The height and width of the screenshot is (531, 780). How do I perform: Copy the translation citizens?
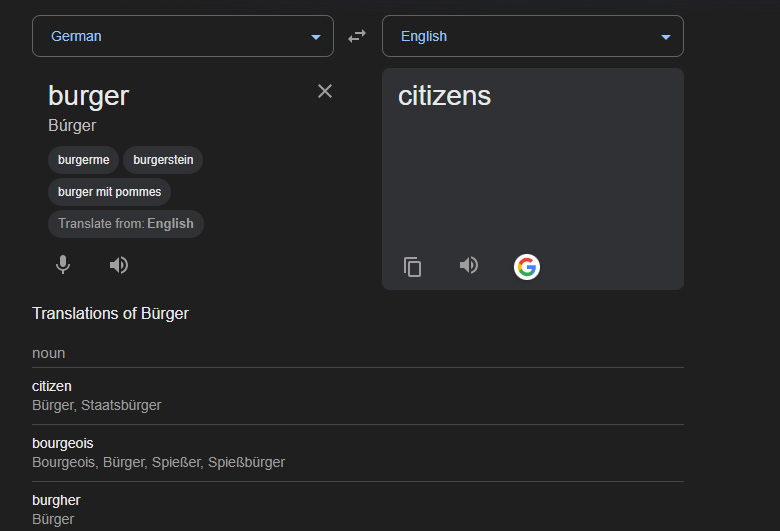[412, 267]
